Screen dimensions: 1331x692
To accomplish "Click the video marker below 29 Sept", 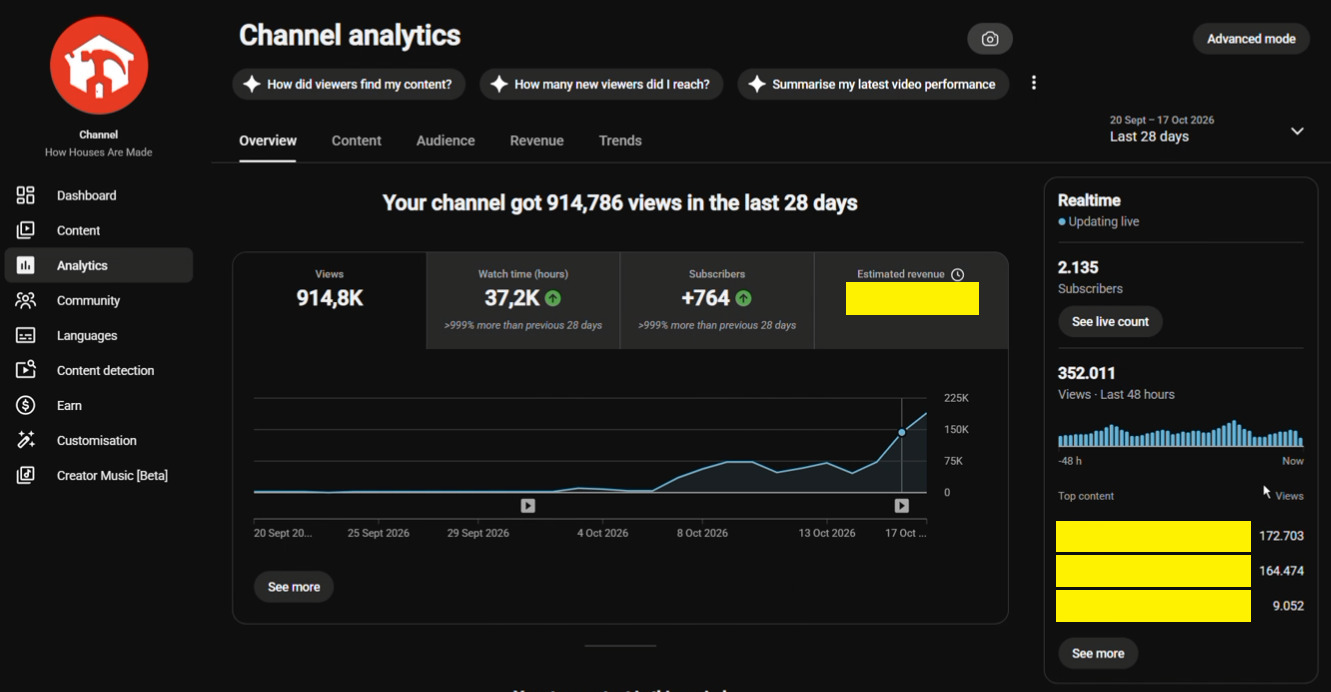I will pyautogui.click(x=528, y=506).
